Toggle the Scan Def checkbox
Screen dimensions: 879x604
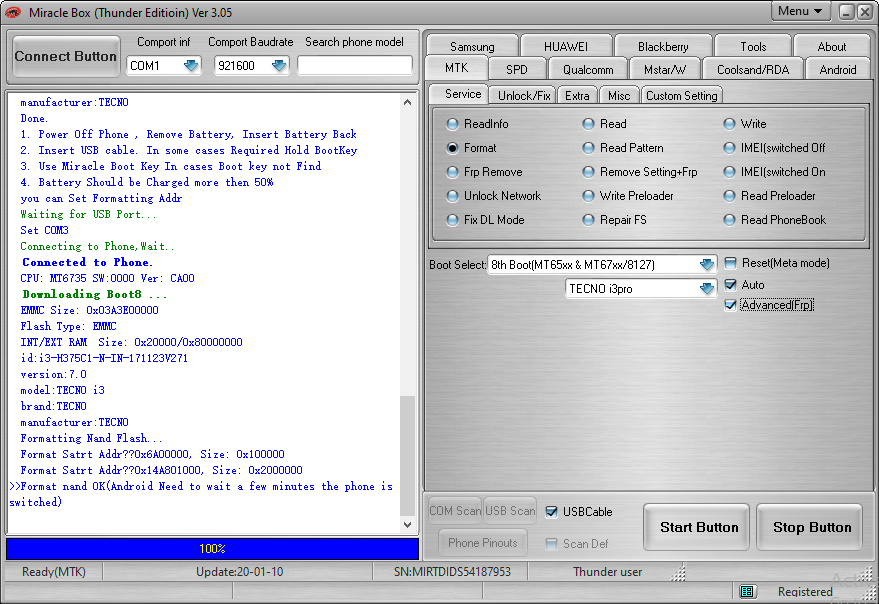552,543
